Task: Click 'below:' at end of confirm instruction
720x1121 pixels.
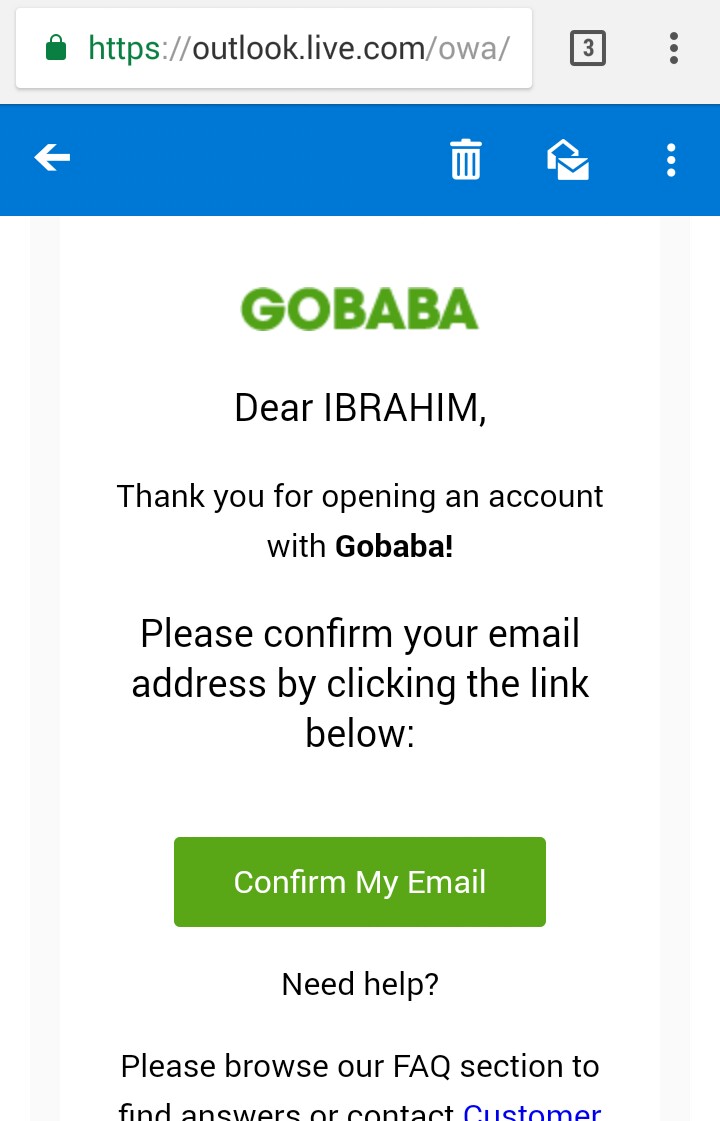Action: 360,733
